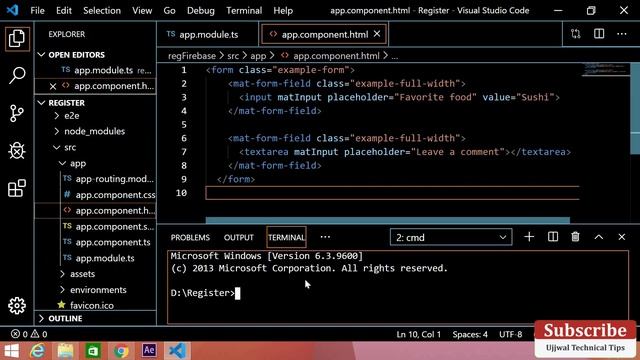Click the warnings count in status bar

pyautogui.click(x=39, y=334)
